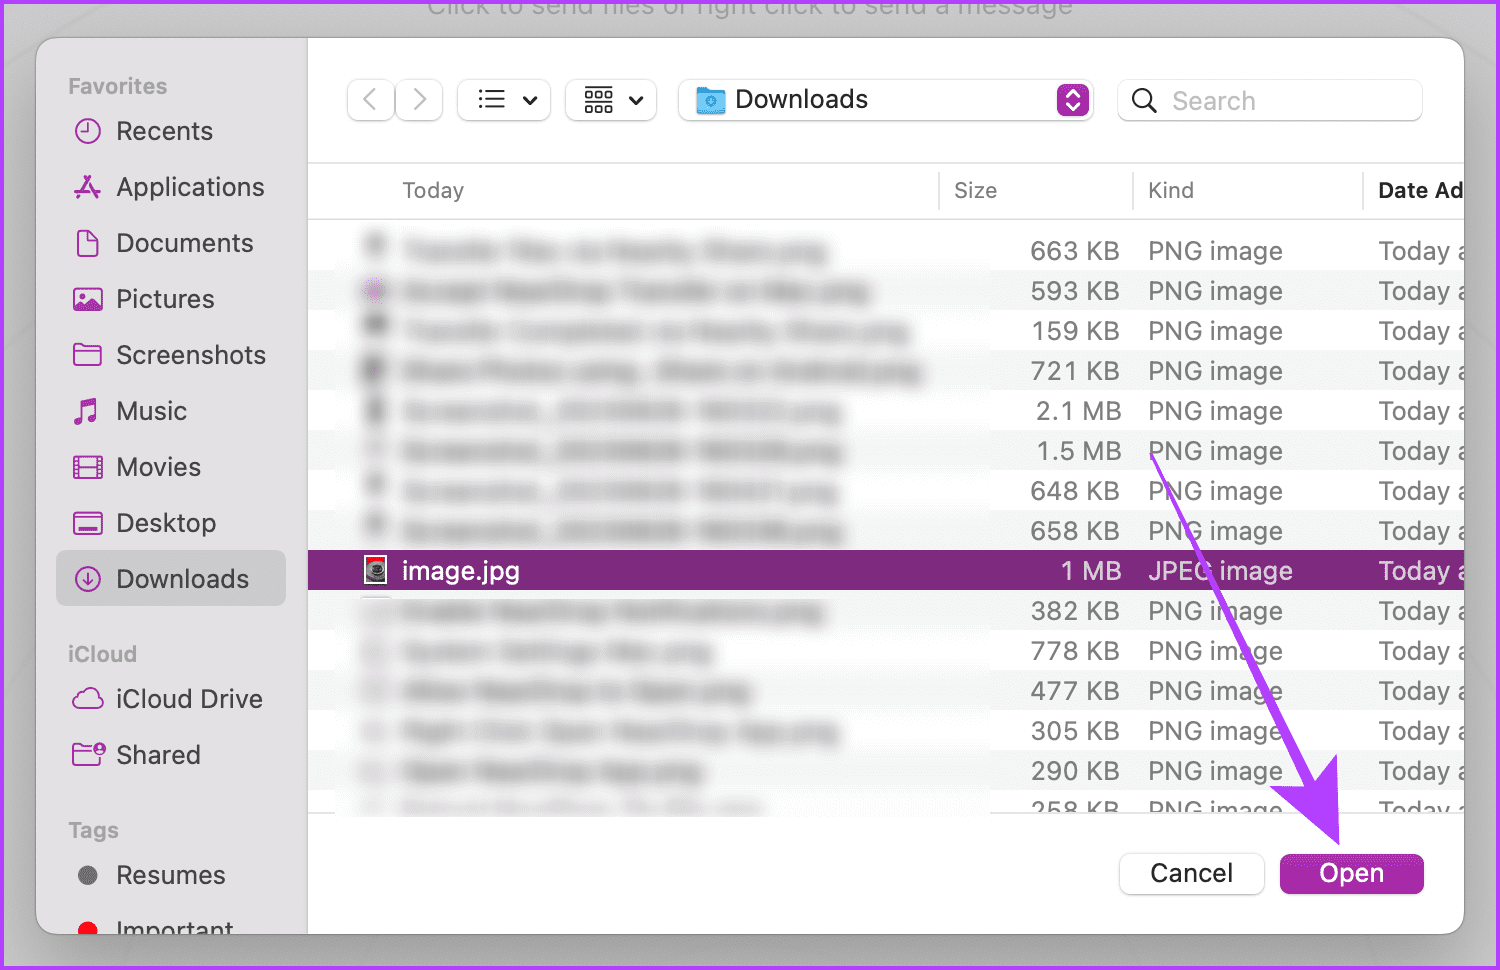Go back with the left chevron
The width and height of the screenshot is (1500, 970).
point(370,100)
